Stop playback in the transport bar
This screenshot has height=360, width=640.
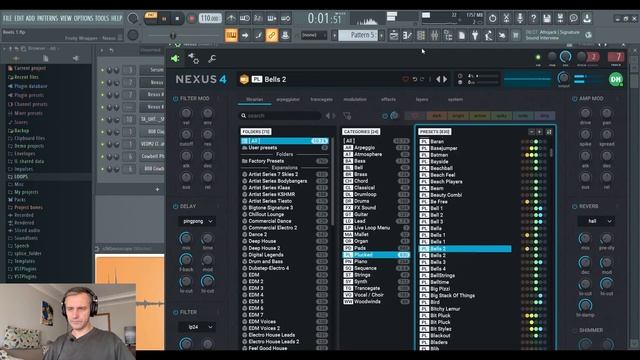[177, 18]
